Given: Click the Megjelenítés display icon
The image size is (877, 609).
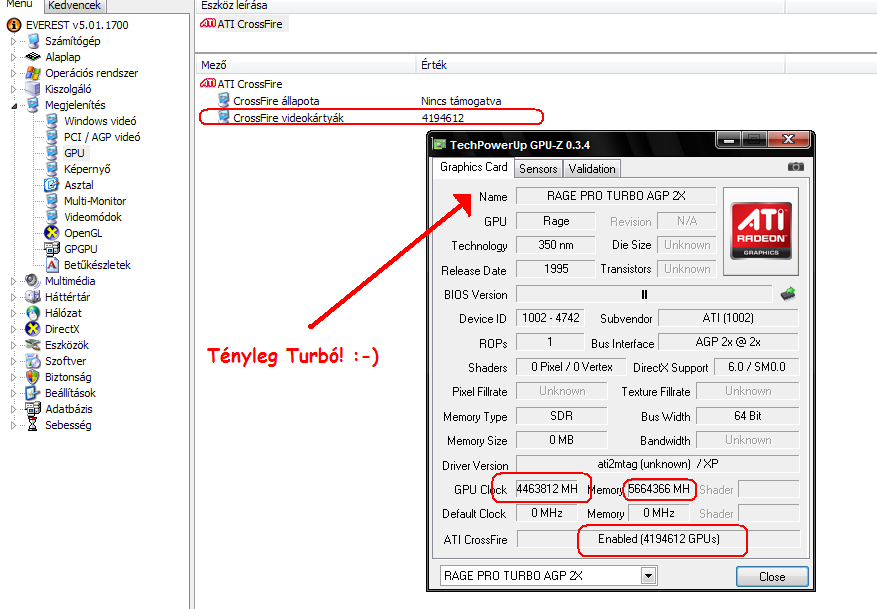Looking at the screenshot, I should click(x=34, y=105).
